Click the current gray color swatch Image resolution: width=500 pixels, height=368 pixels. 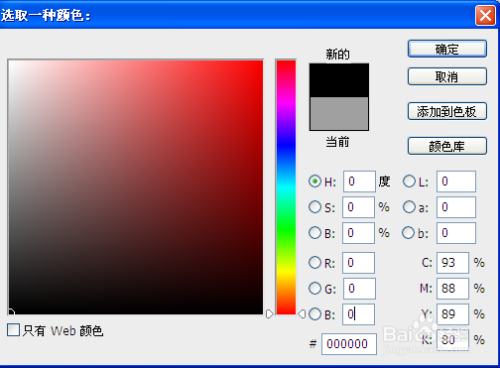339,114
